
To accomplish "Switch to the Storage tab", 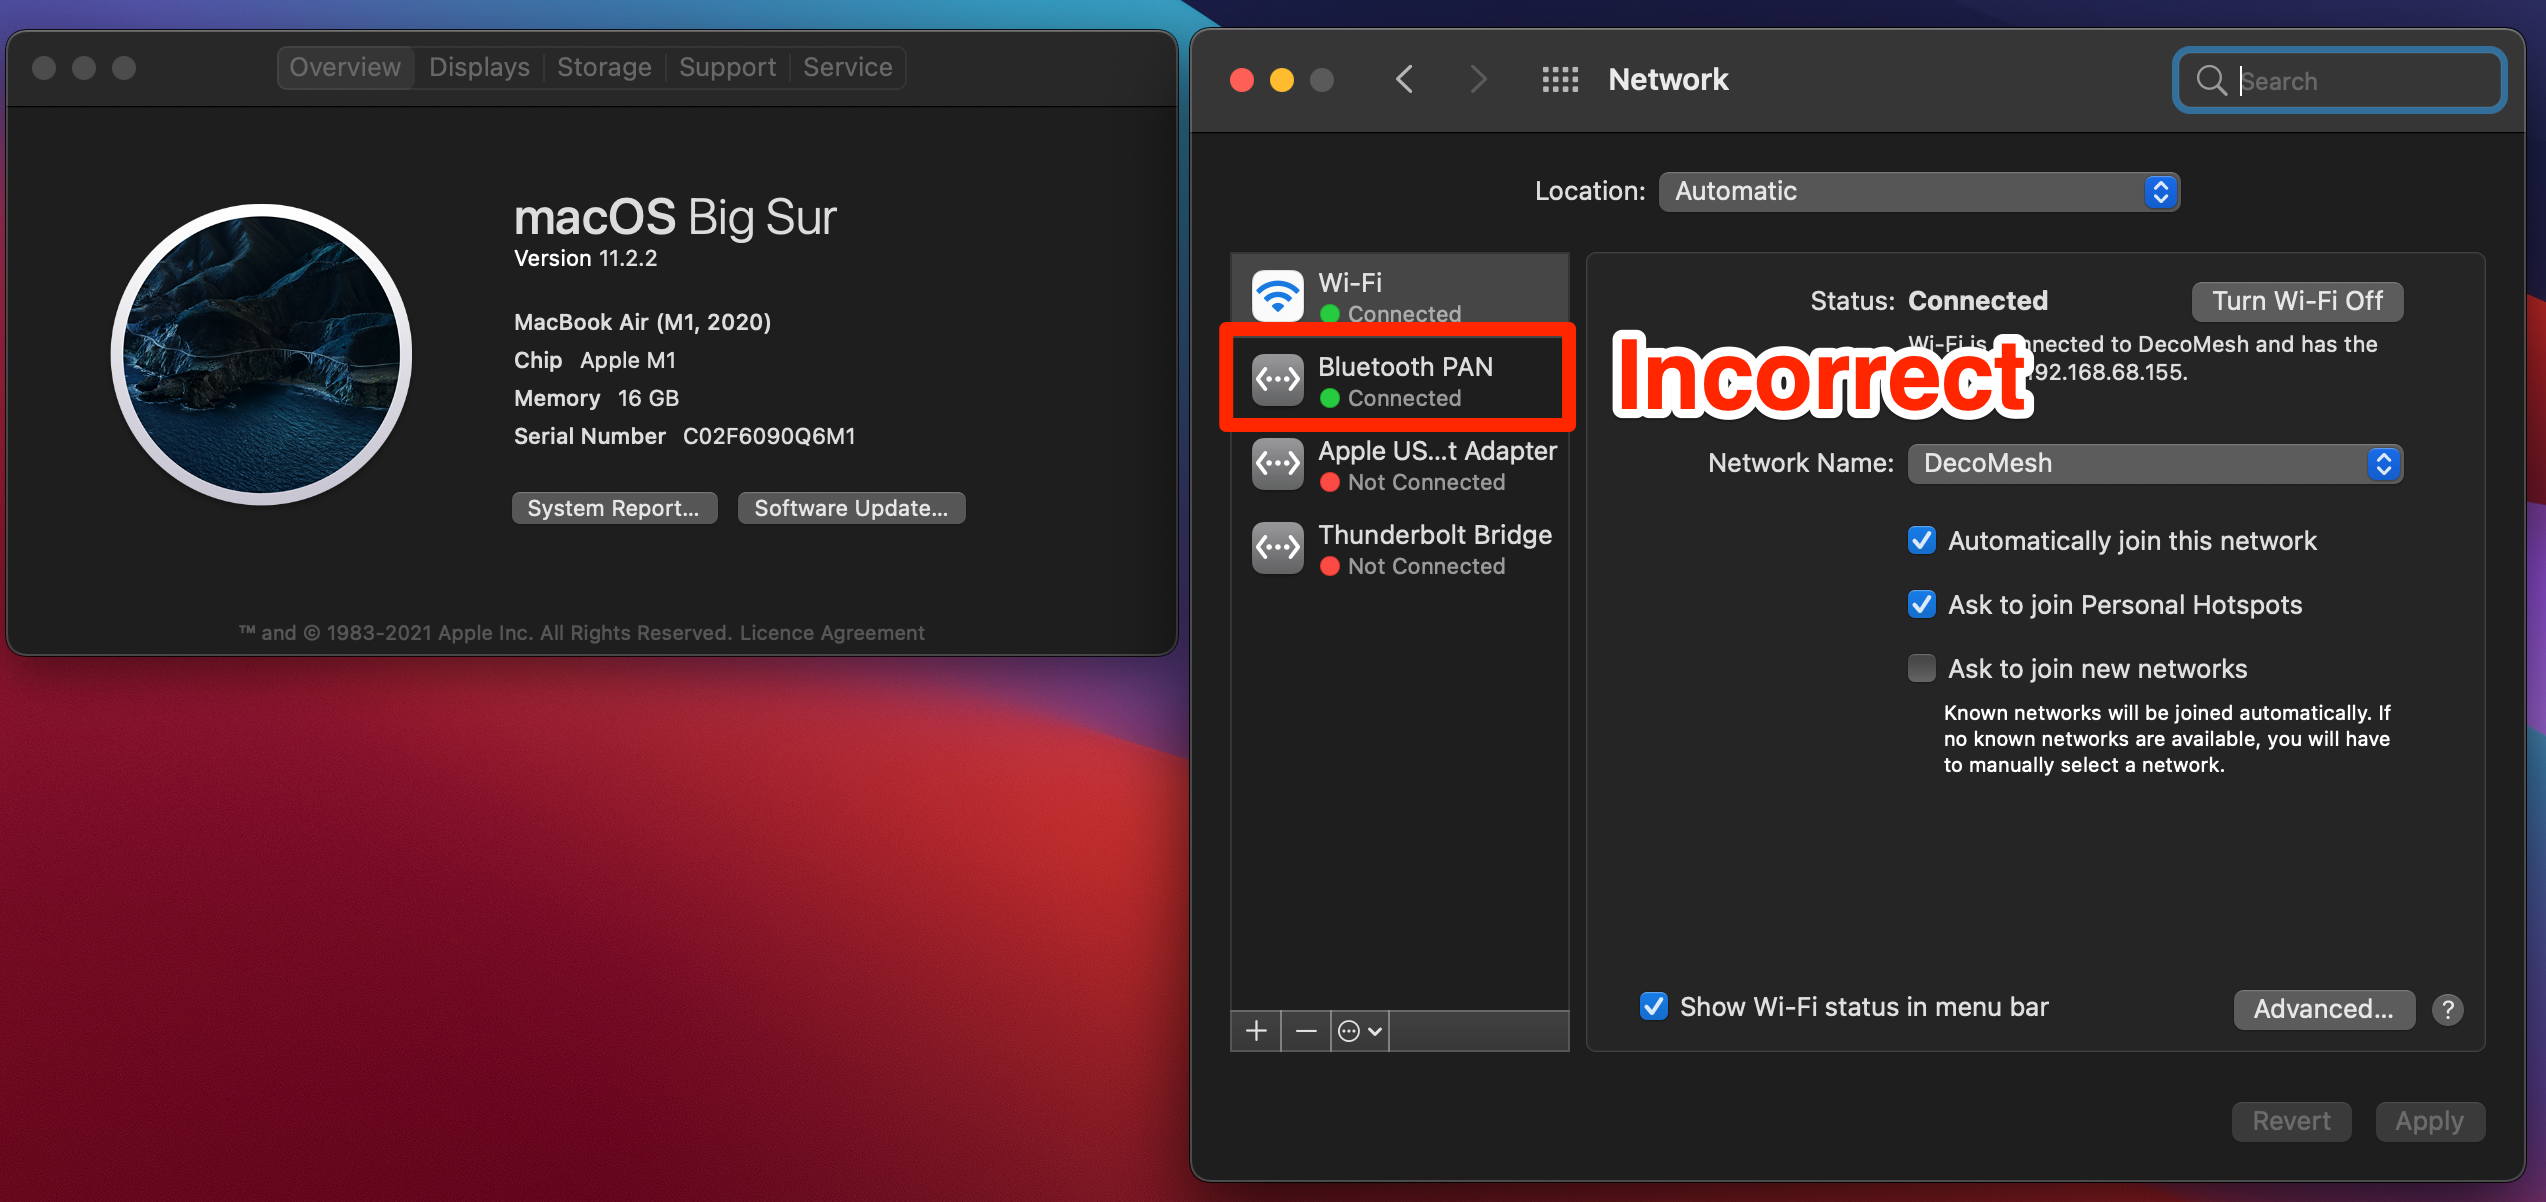I will tap(604, 68).
